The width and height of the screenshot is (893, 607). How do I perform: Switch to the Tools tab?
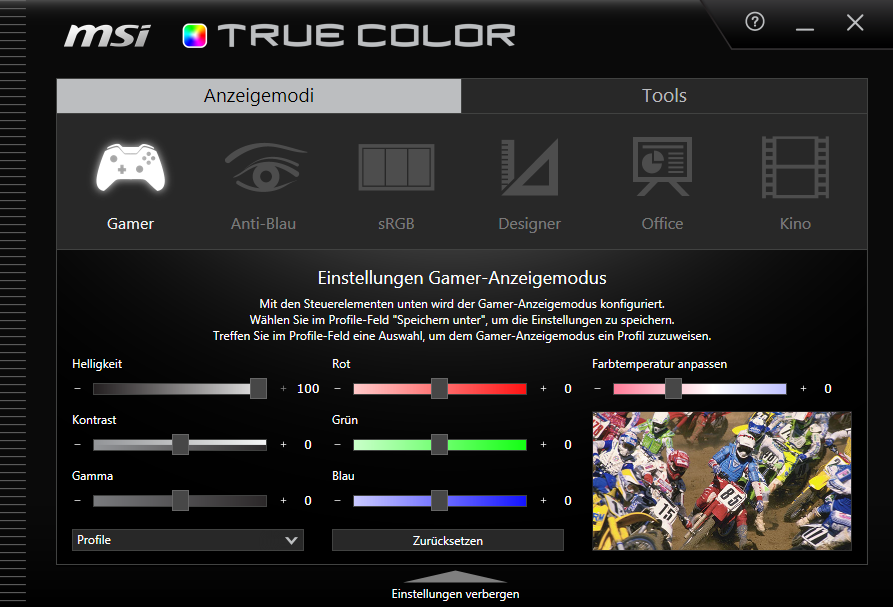pos(664,96)
